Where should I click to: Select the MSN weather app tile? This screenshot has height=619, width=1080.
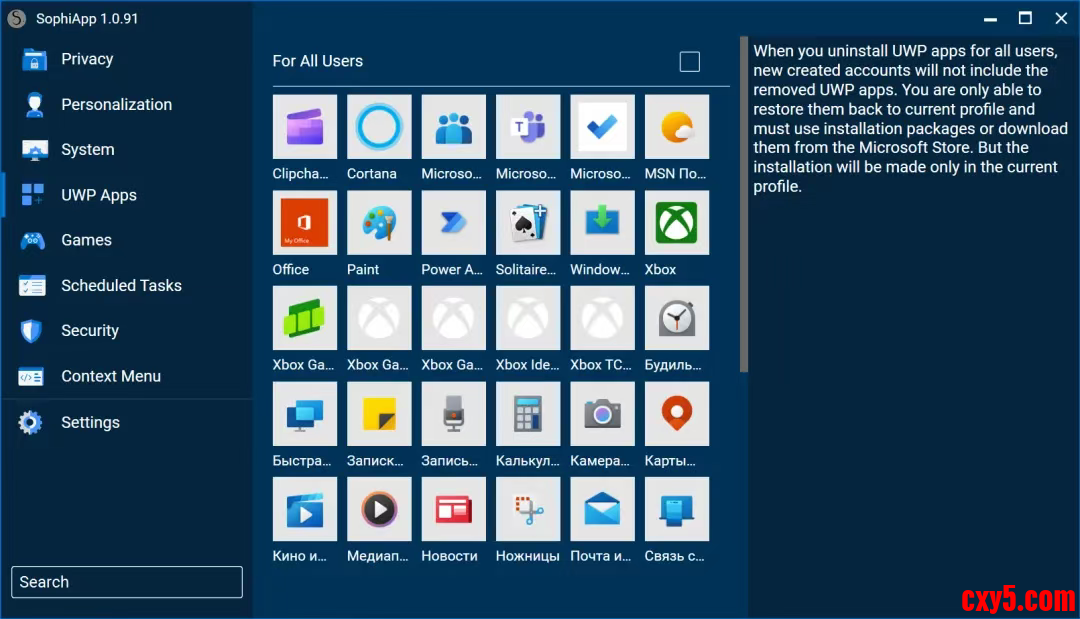tap(676, 127)
